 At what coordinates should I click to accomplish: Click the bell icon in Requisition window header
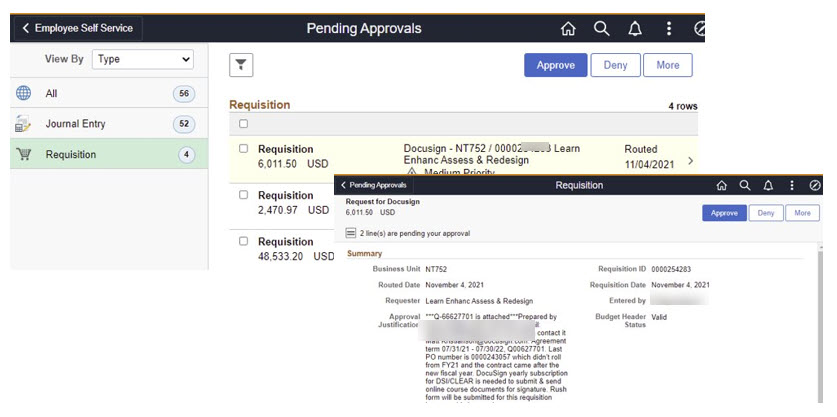[x=768, y=185]
